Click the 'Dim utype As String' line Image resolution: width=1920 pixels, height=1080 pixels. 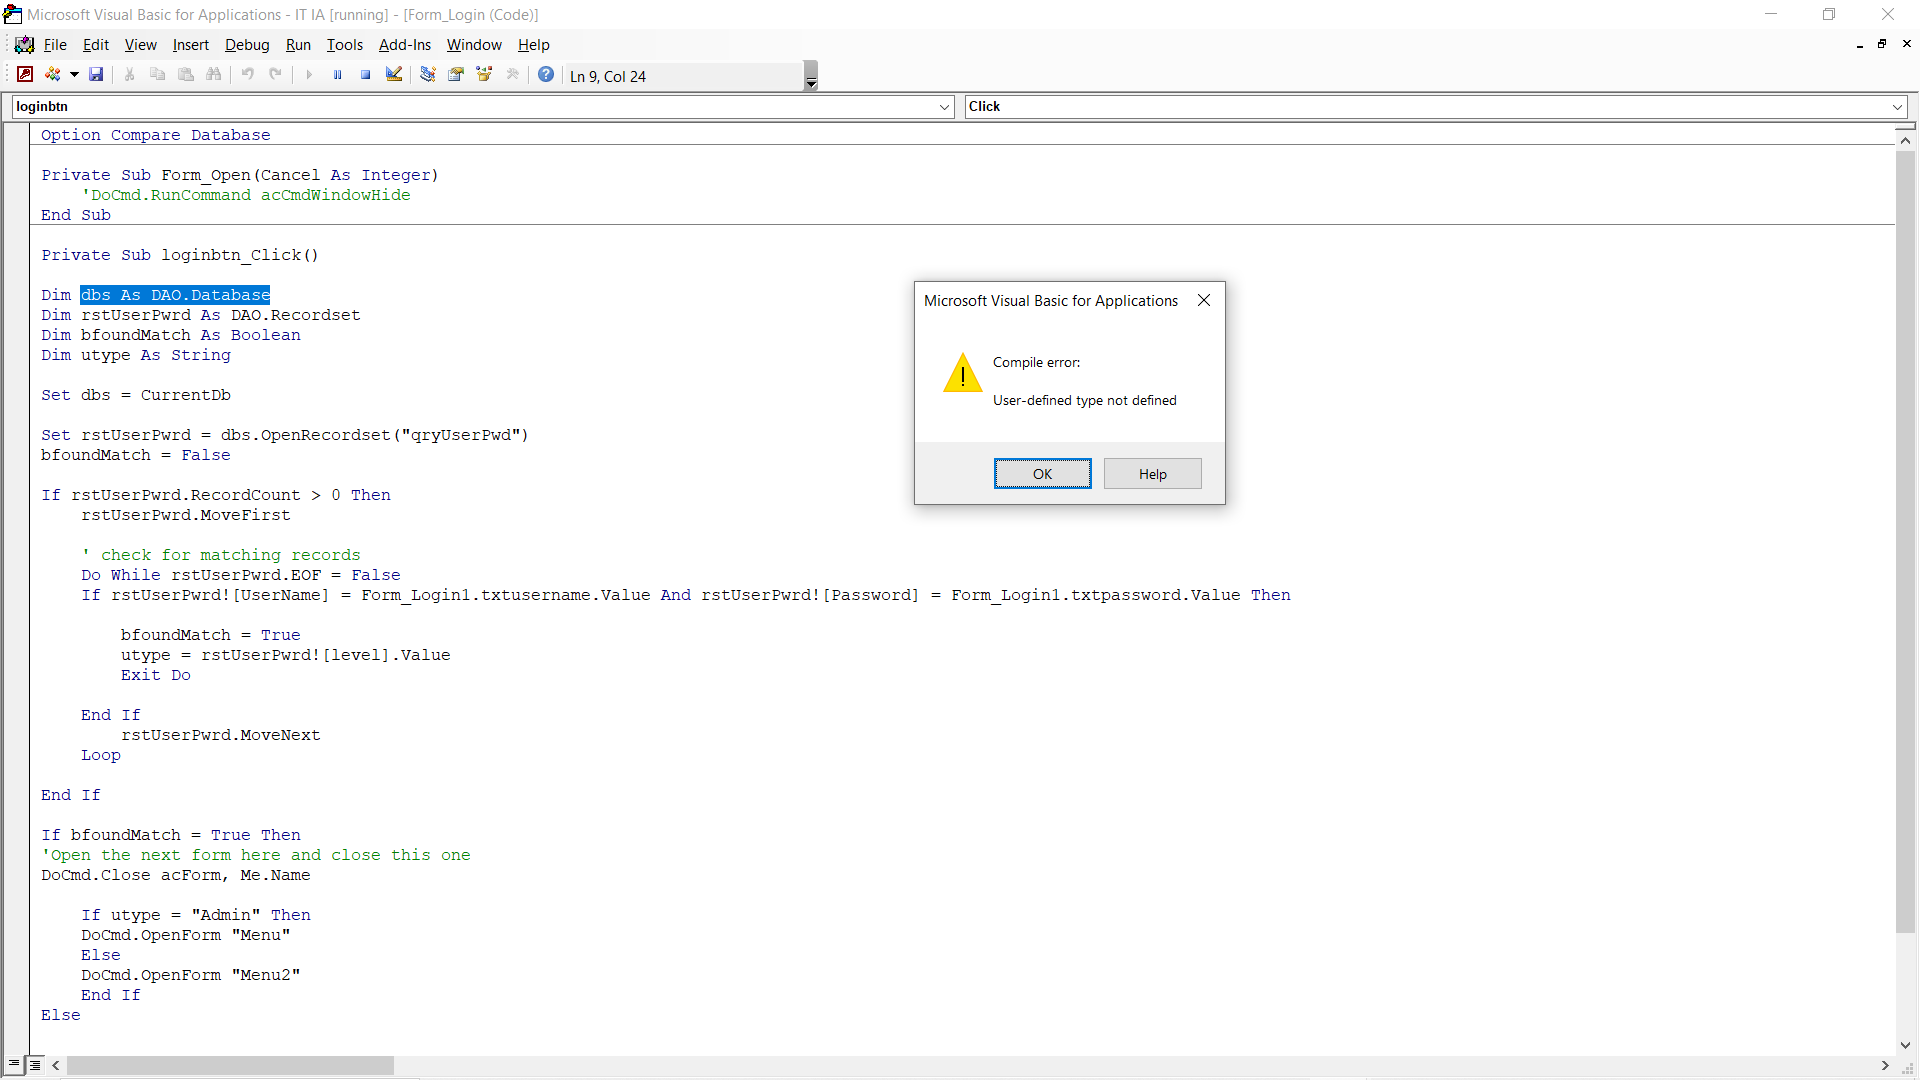(x=136, y=355)
